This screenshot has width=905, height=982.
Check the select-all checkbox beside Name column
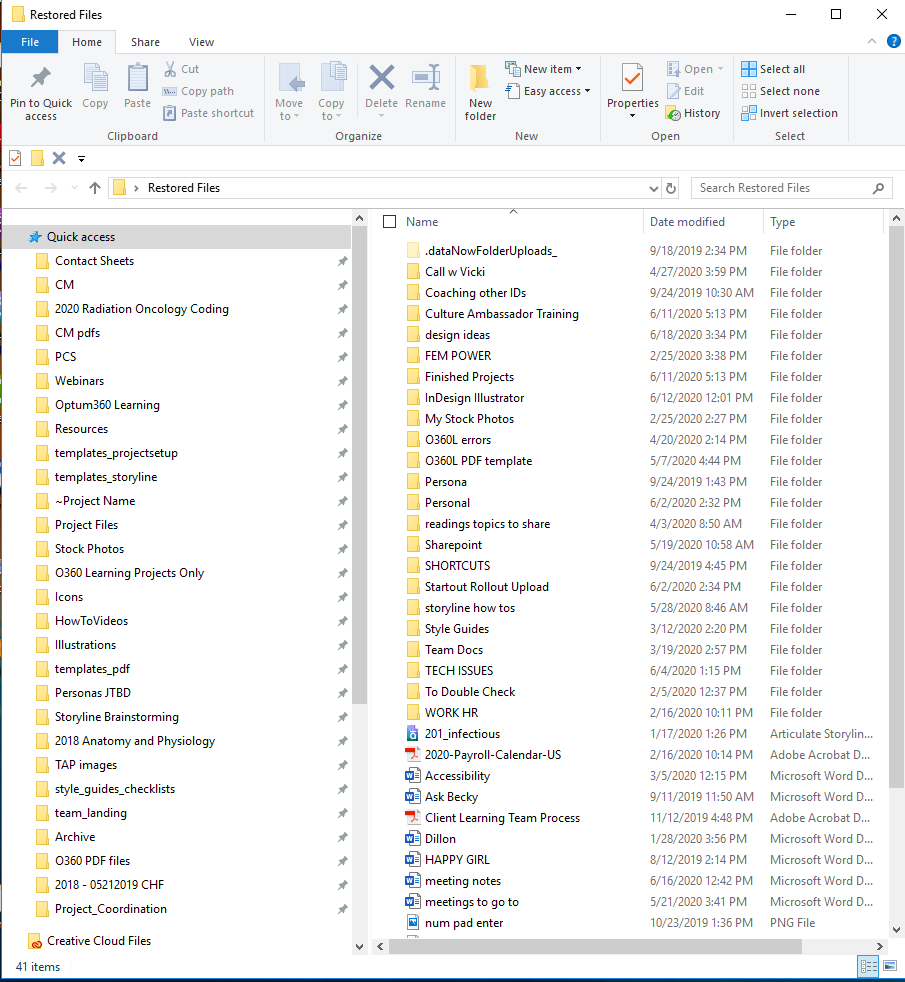pyautogui.click(x=389, y=221)
